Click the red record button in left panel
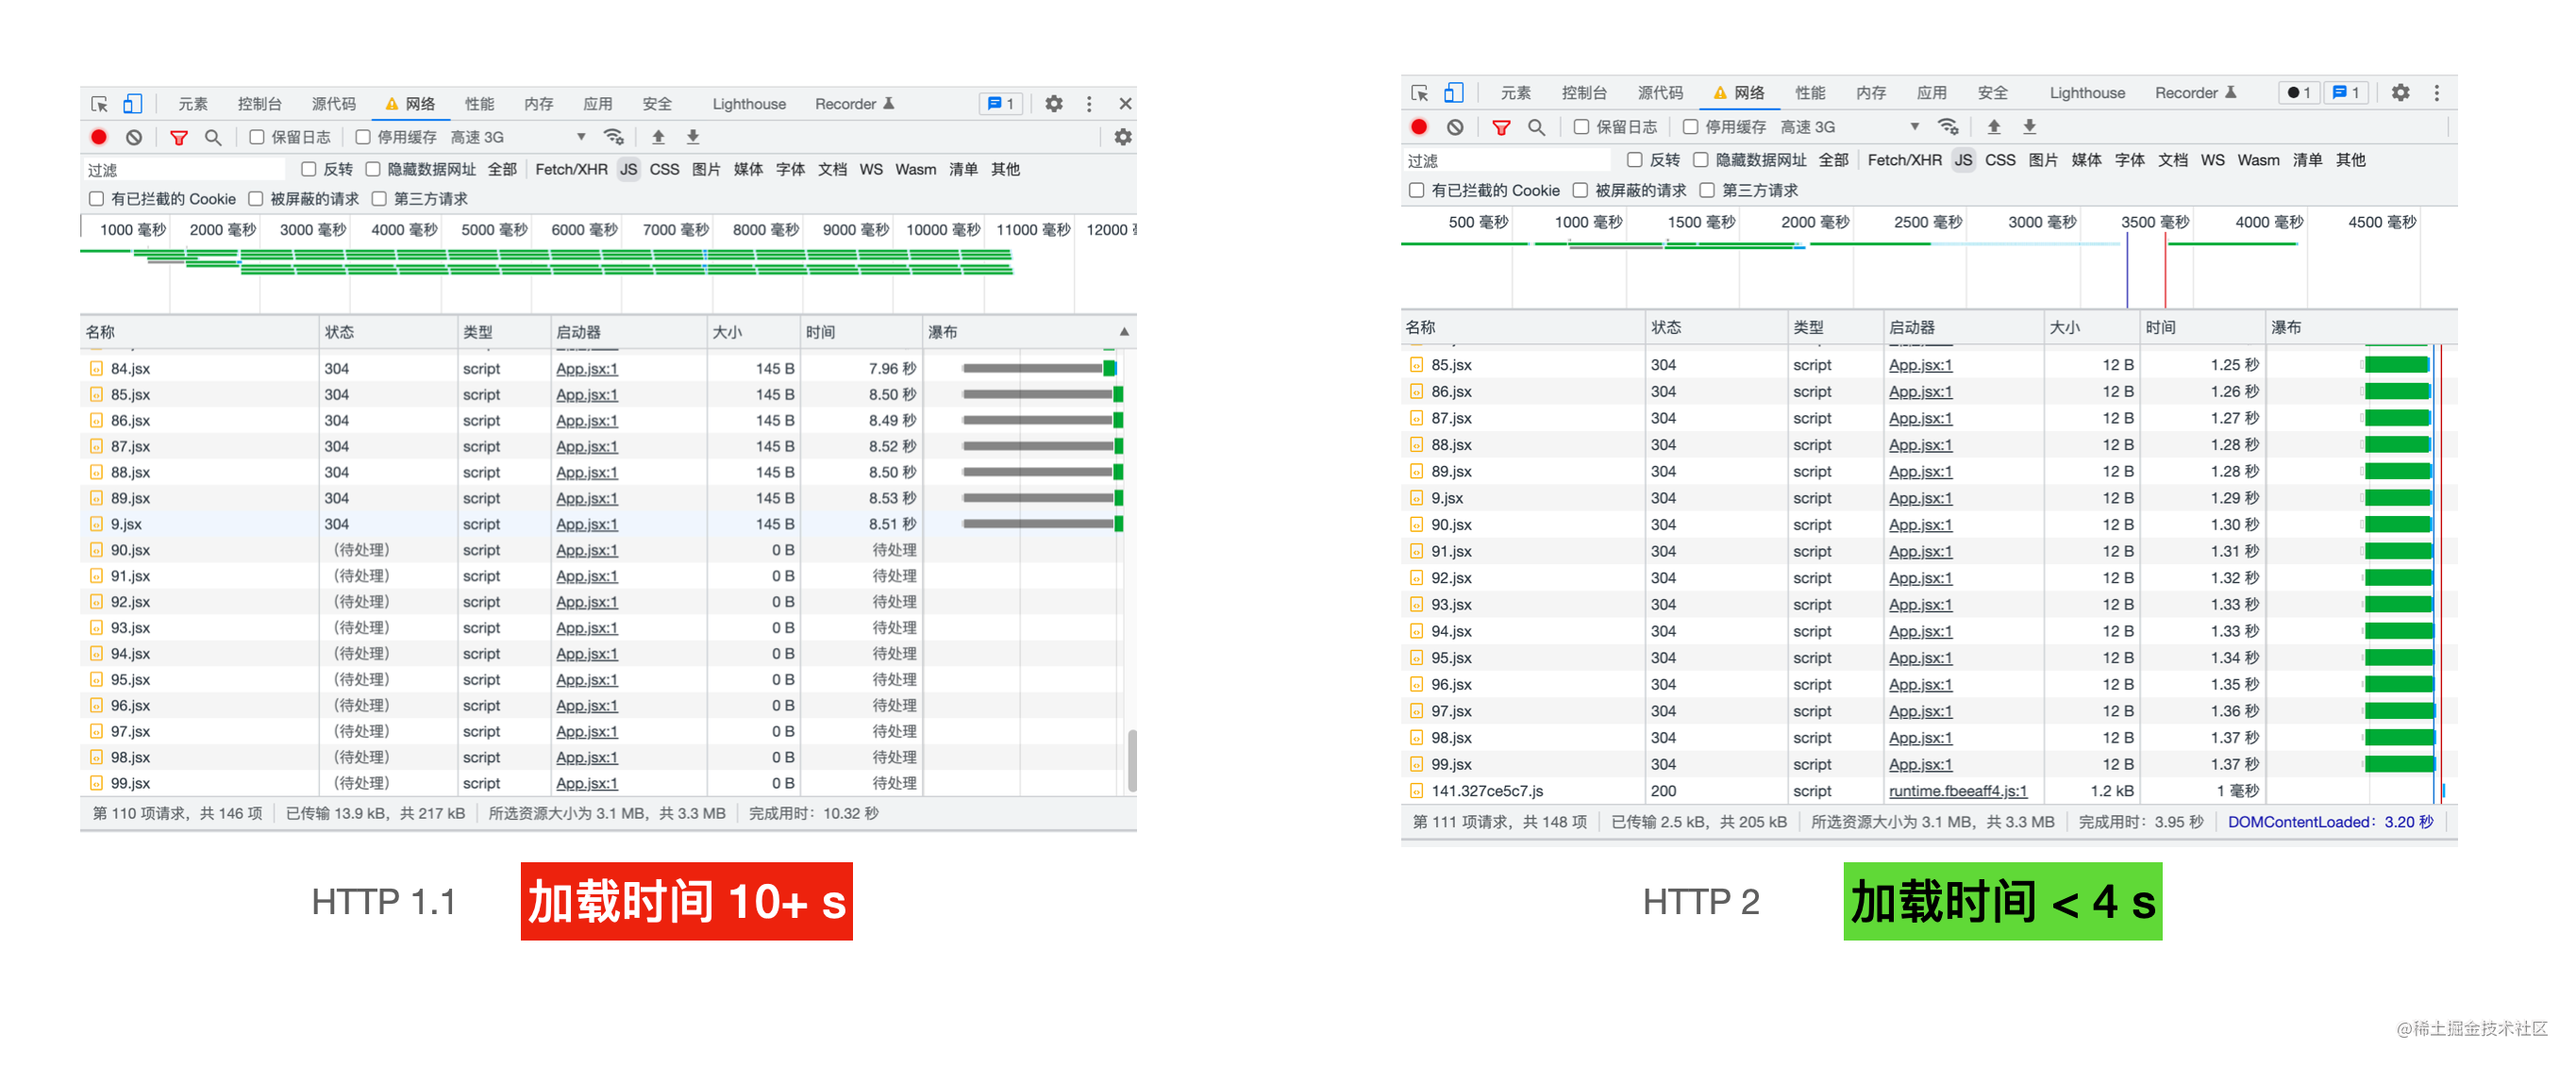 tap(99, 137)
